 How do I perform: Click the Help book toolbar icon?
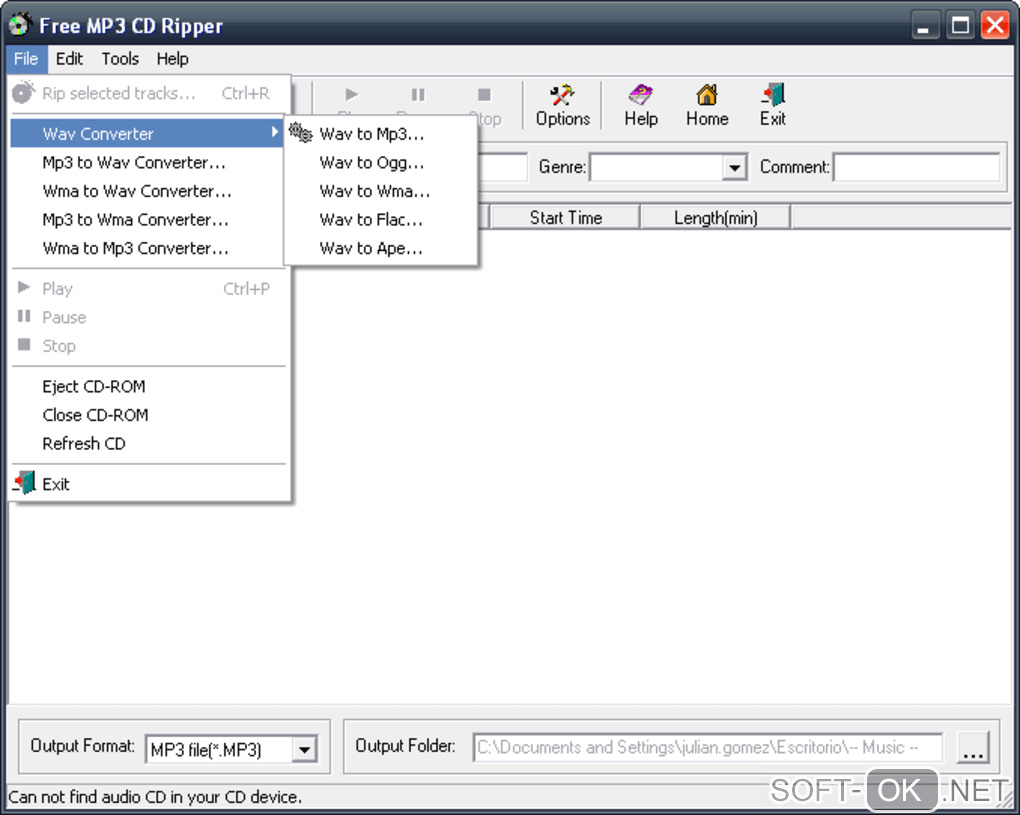pos(641,105)
